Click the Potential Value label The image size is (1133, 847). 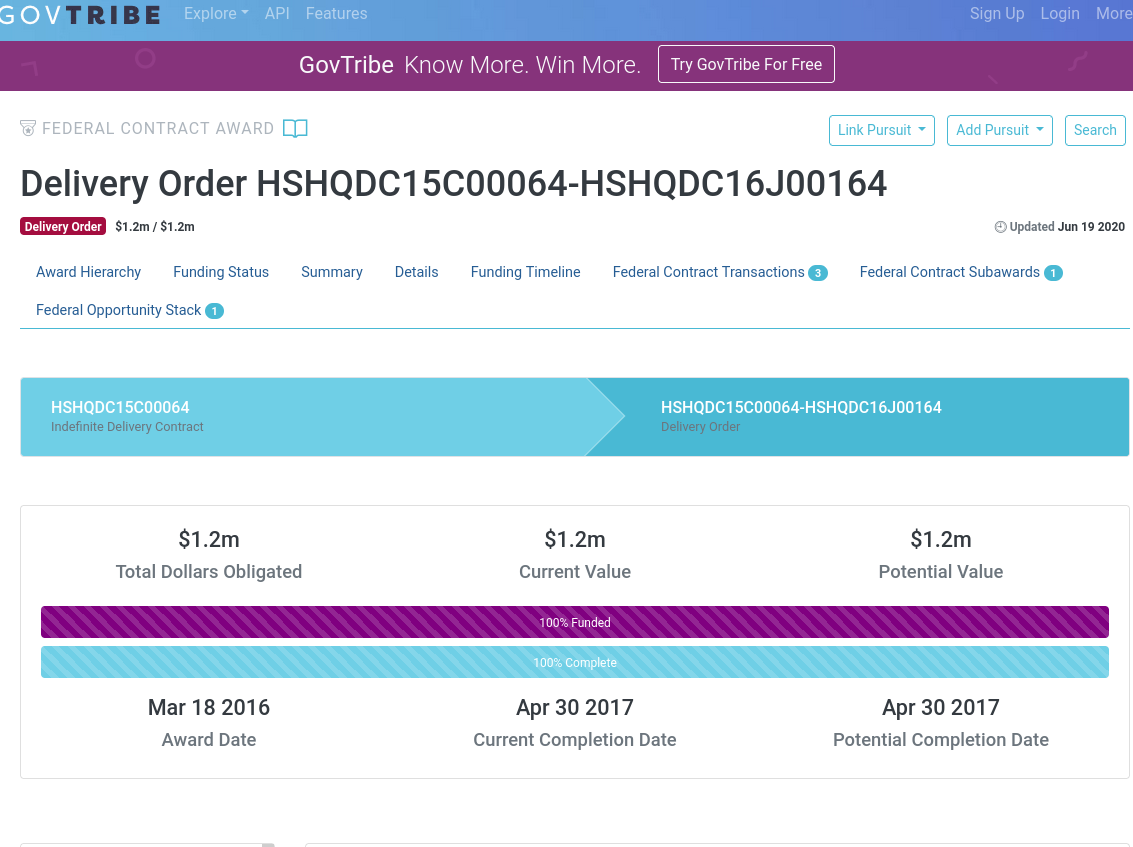click(x=941, y=572)
